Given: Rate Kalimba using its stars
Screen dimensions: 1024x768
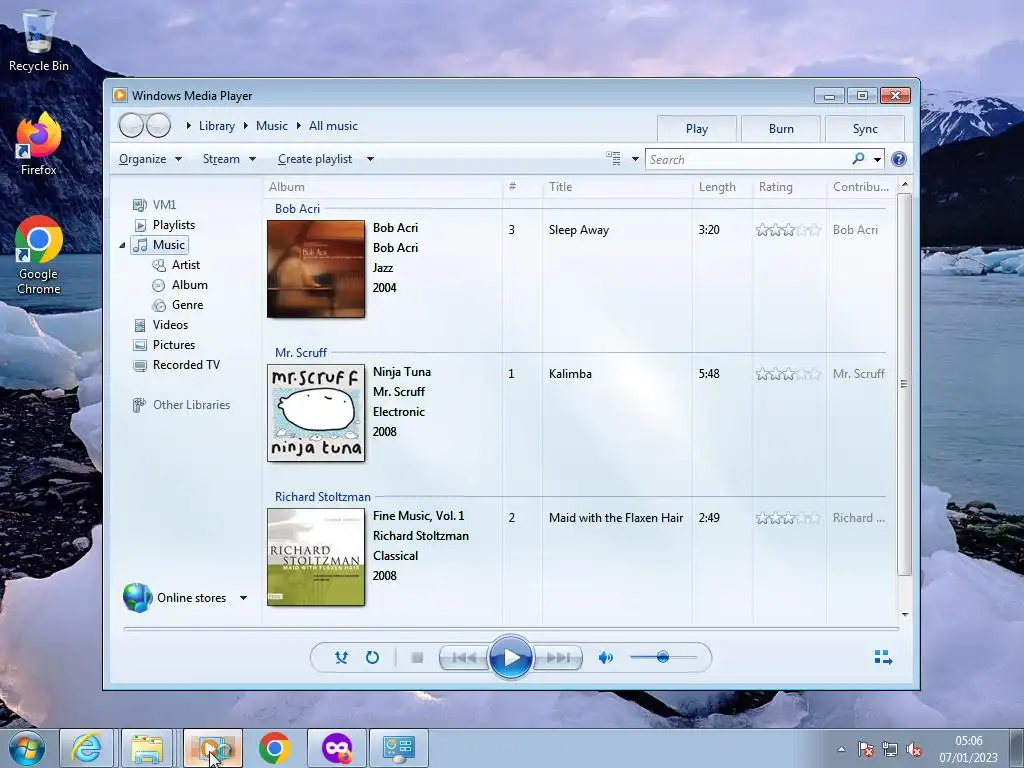Looking at the screenshot, I should [x=788, y=374].
